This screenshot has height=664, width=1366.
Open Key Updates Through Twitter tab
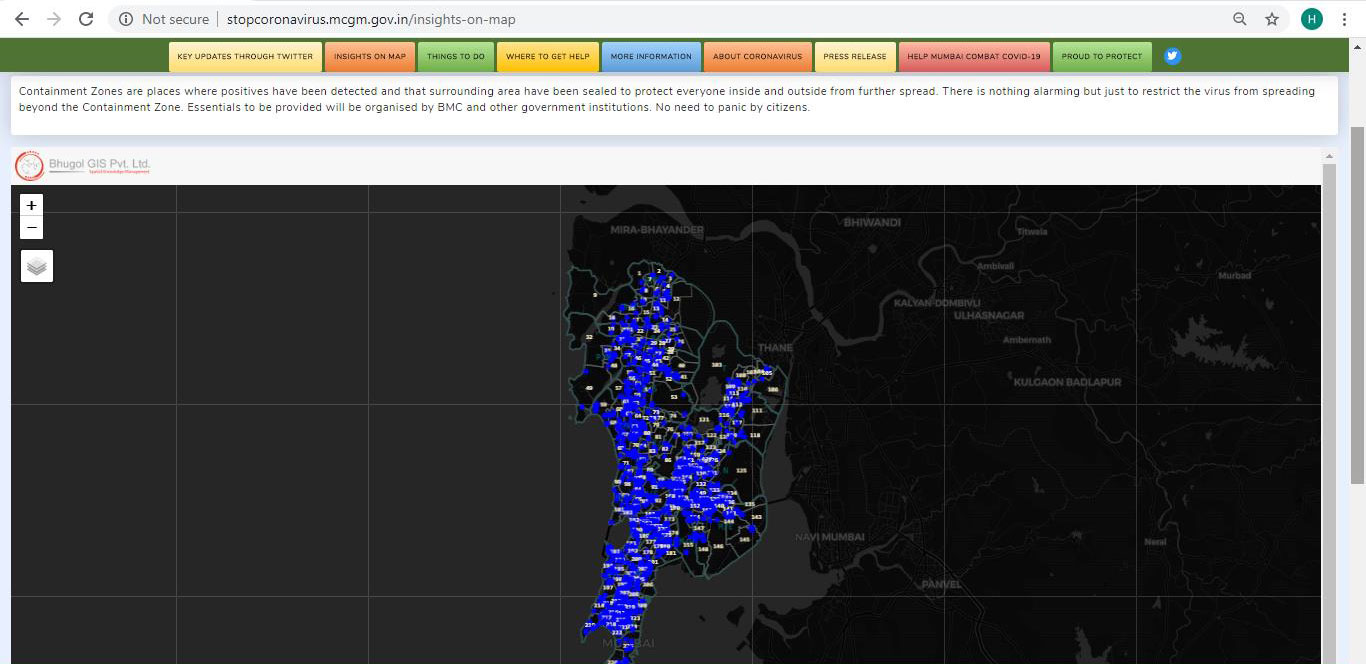(x=245, y=56)
